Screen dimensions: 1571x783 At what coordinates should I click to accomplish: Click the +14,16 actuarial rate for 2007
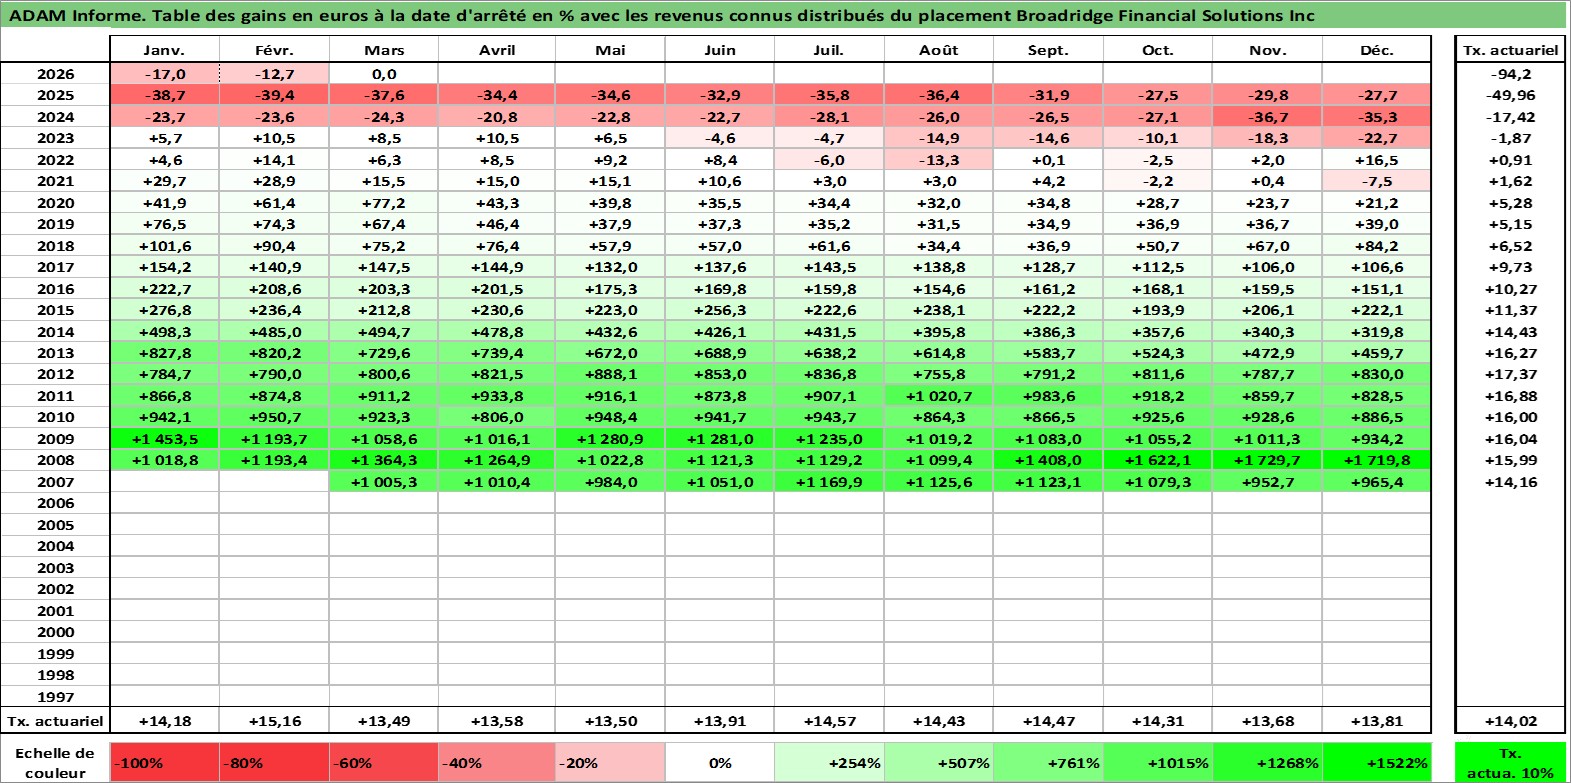[x=1510, y=482]
